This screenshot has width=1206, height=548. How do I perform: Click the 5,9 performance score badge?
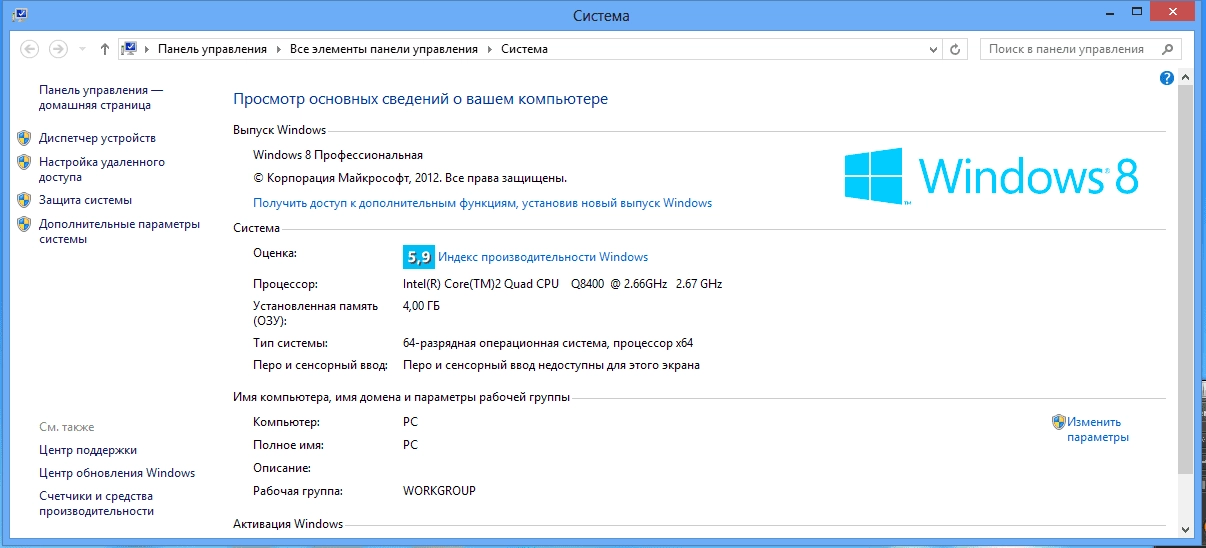click(x=418, y=257)
